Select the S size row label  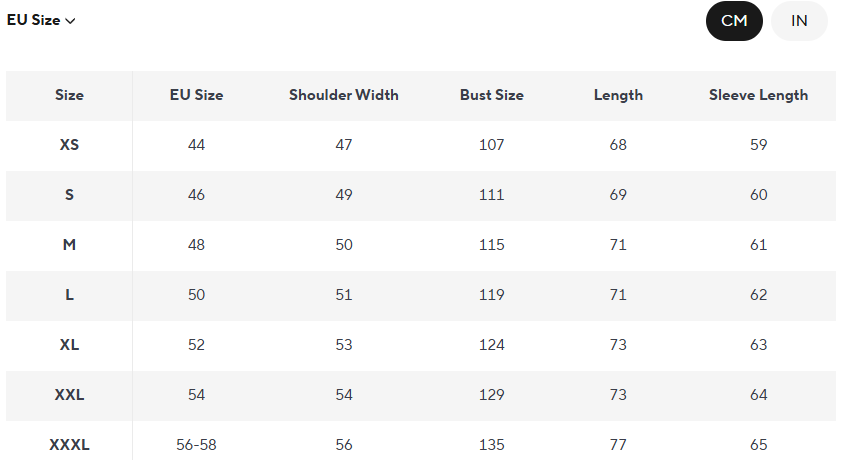(69, 195)
